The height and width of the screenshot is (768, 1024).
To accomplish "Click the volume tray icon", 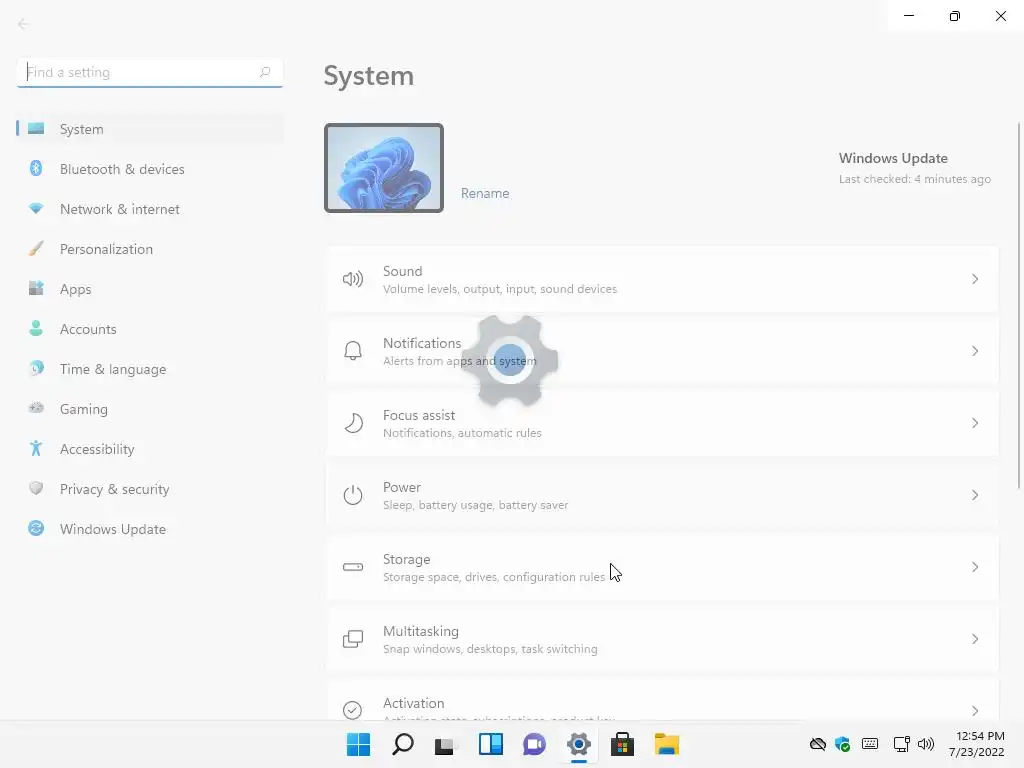I will tap(925, 744).
